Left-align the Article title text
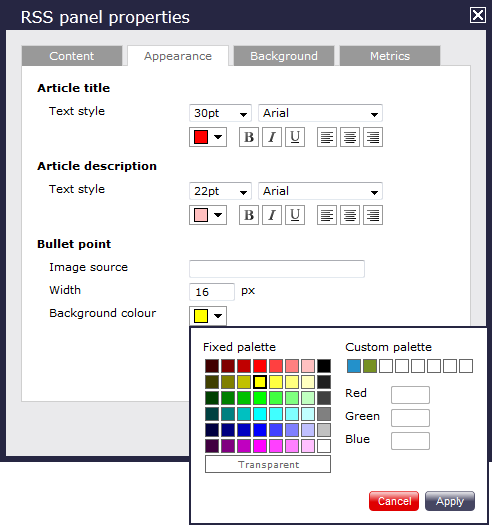Screen dimensions: 492x525 (x=327, y=137)
